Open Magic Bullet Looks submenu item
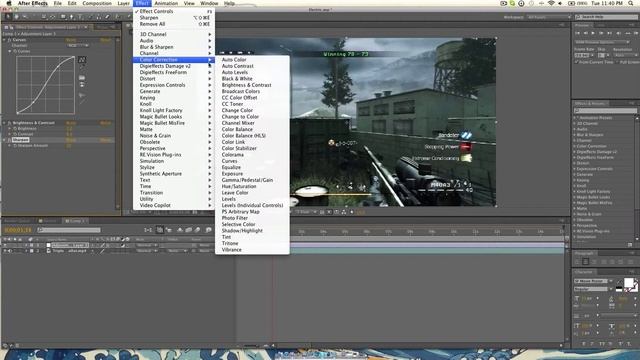This screenshot has height=360, width=640. (174, 117)
